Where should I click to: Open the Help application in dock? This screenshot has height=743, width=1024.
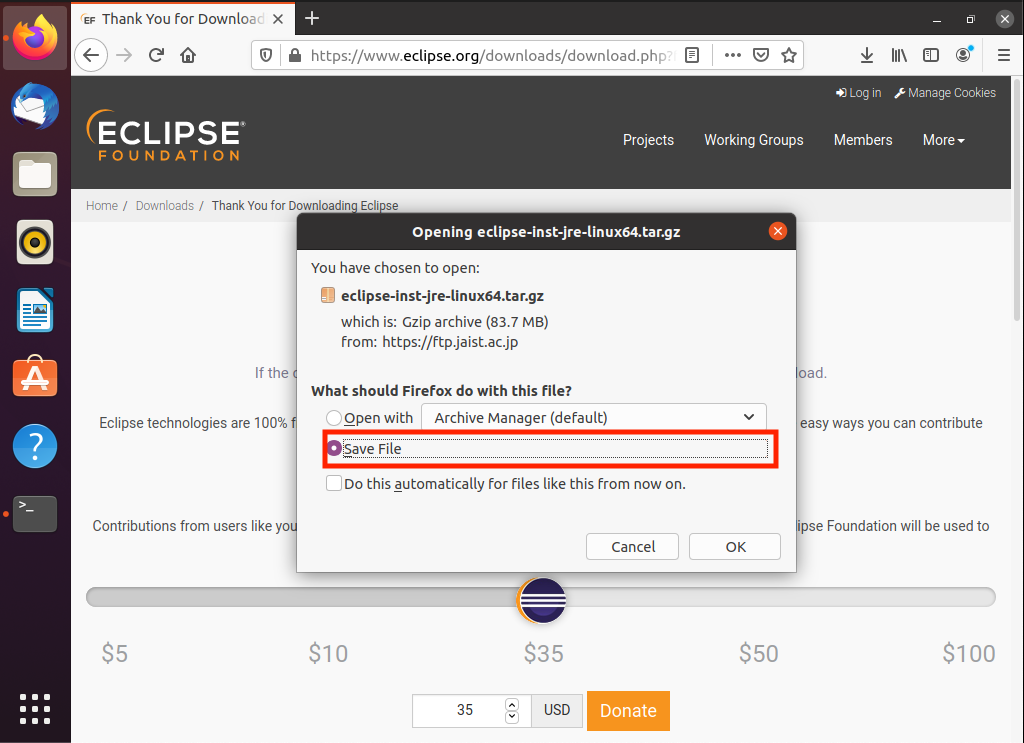(x=35, y=446)
